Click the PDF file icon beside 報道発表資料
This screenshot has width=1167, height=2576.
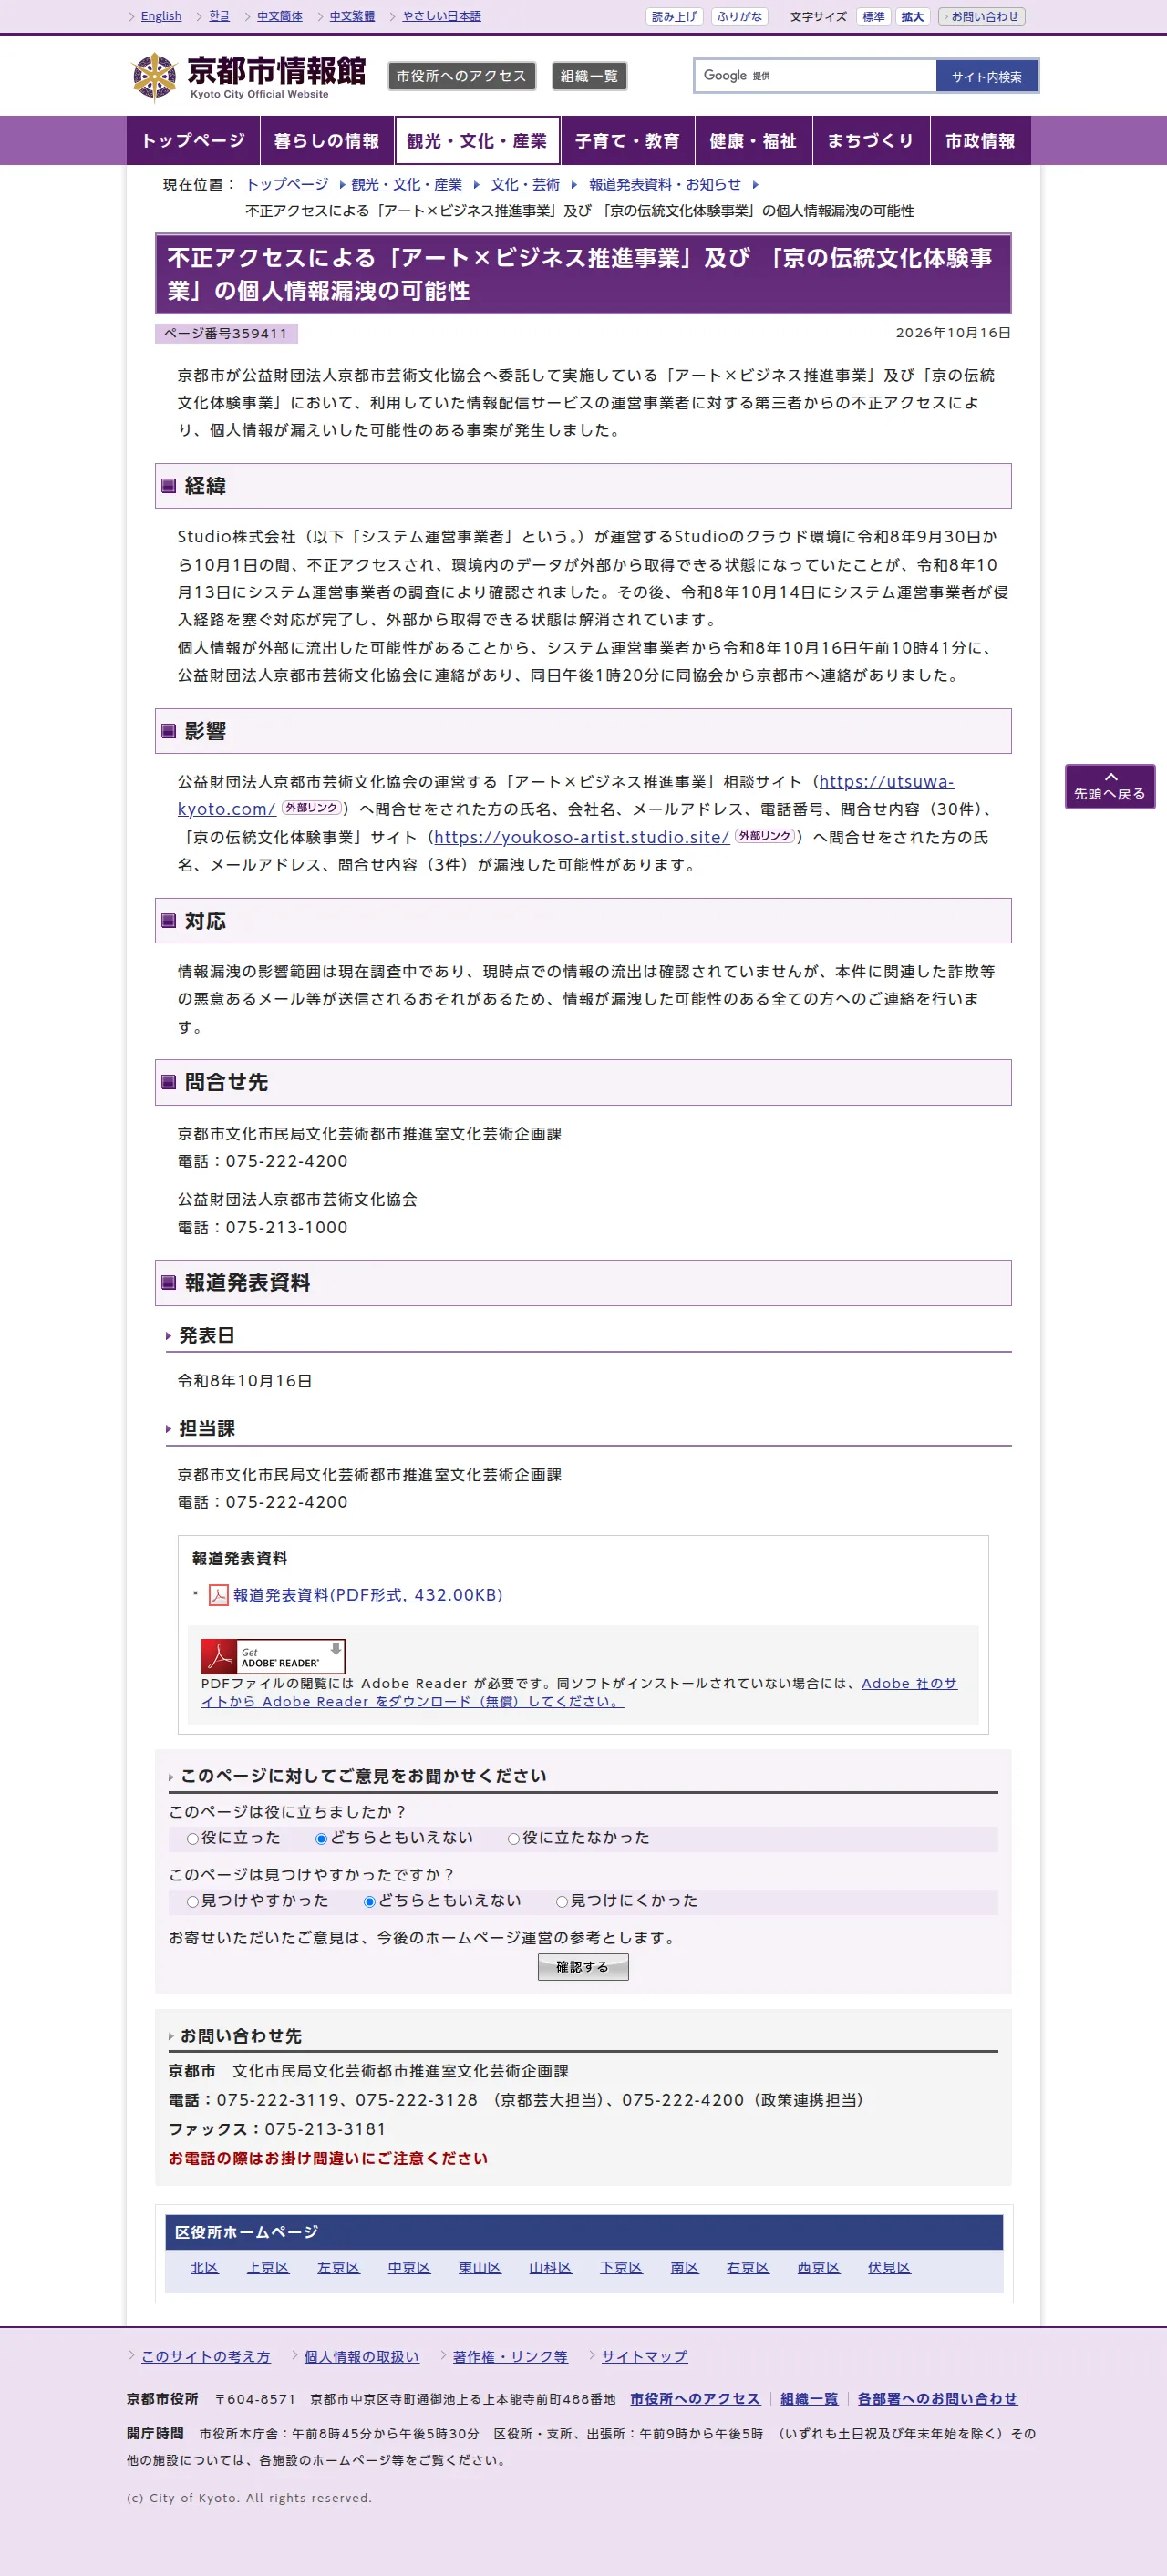[218, 1595]
